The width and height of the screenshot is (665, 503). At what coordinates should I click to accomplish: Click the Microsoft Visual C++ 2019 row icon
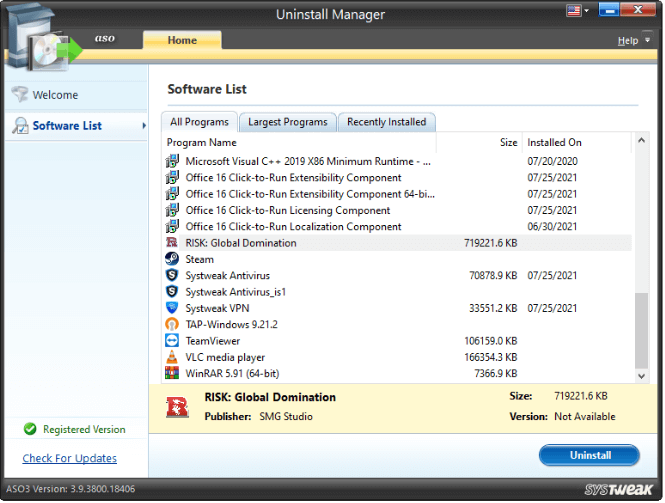(x=172, y=161)
